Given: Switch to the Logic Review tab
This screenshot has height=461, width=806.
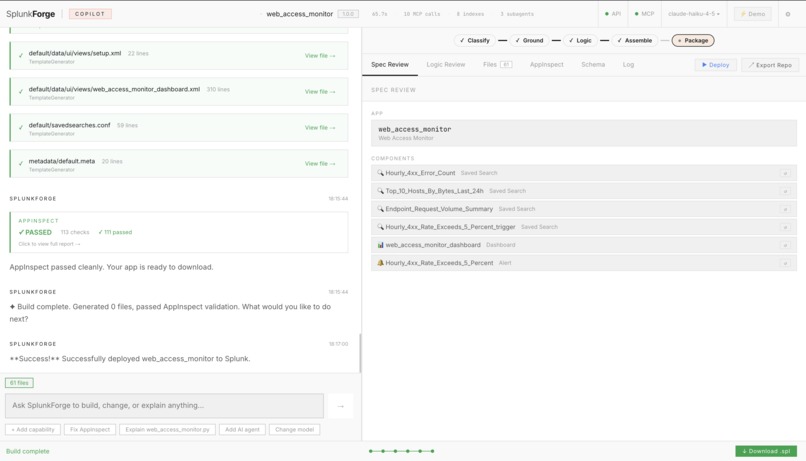Looking at the screenshot, I should pyautogui.click(x=446, y=65).
